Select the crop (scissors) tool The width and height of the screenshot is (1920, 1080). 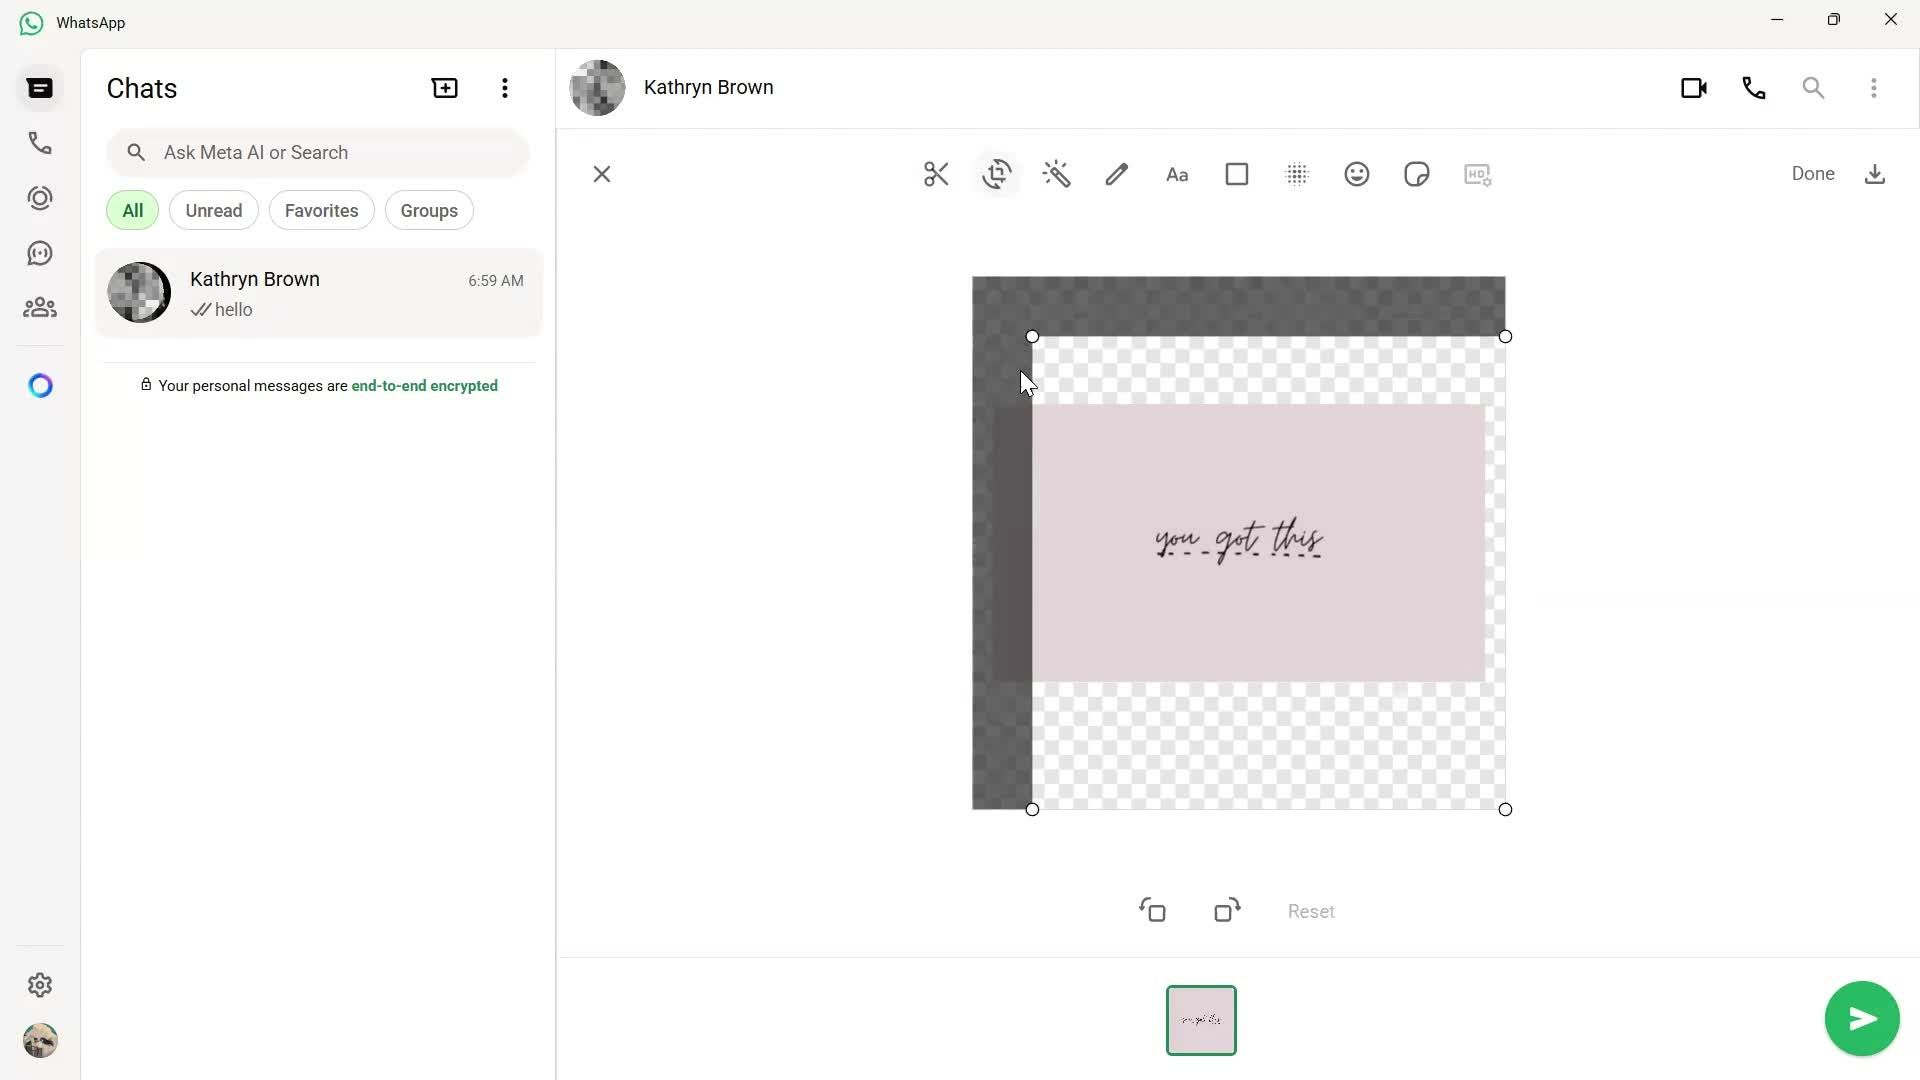click(x=935, y=174)
